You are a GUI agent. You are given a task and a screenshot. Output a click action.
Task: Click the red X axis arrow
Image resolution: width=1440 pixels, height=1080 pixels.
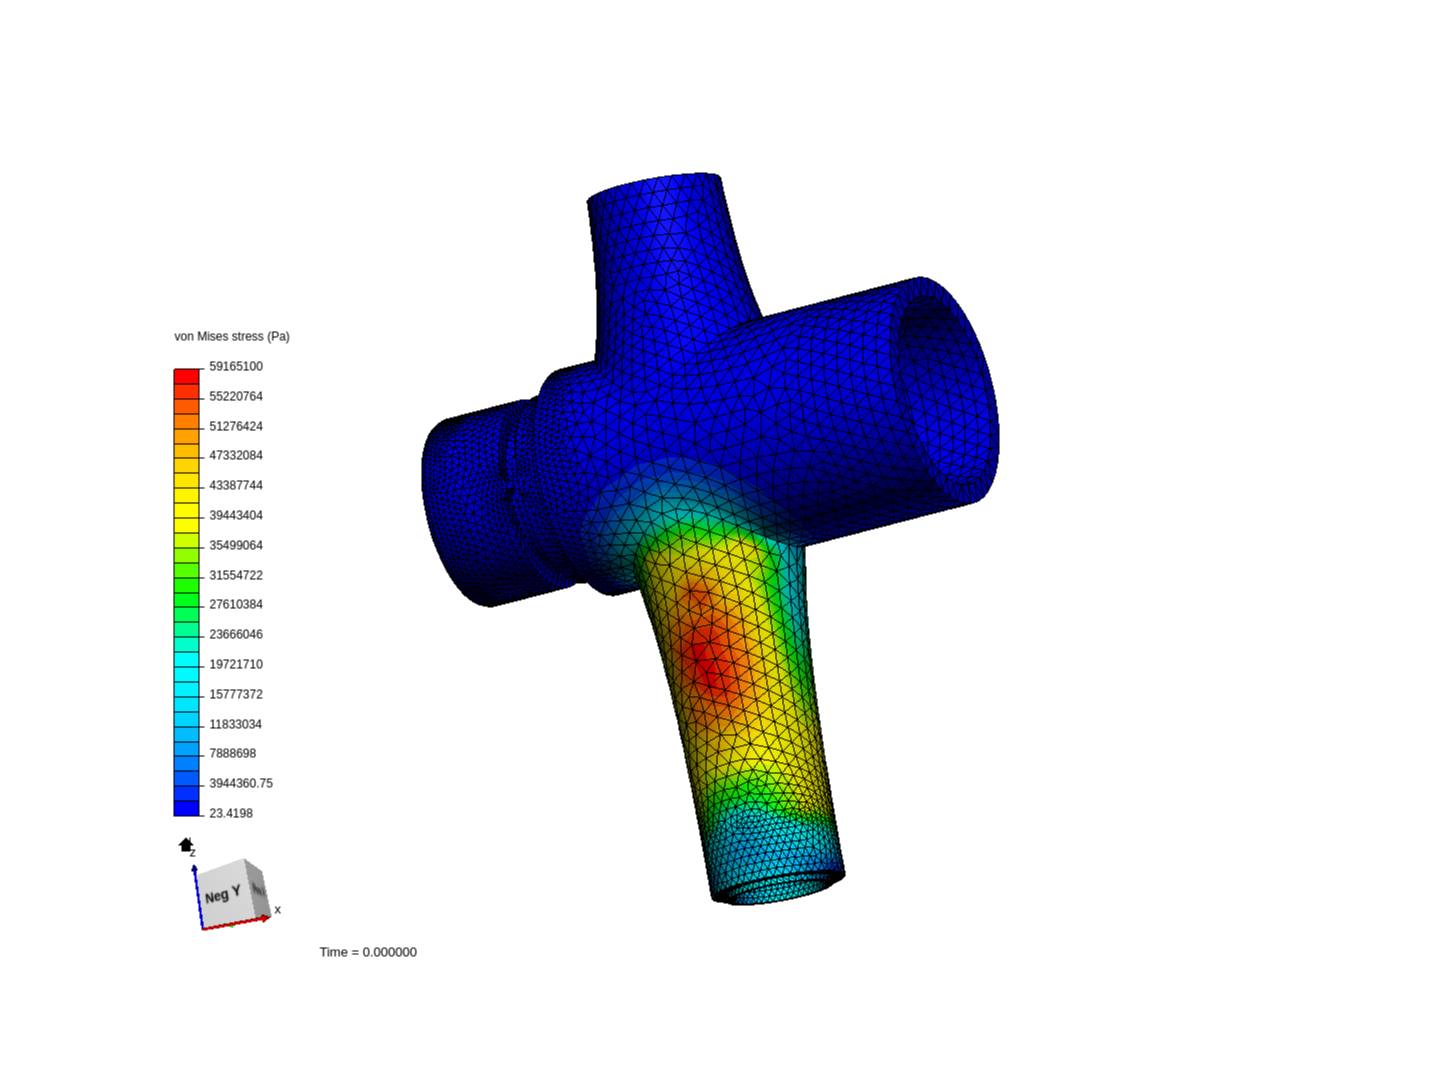coord(237,923)
